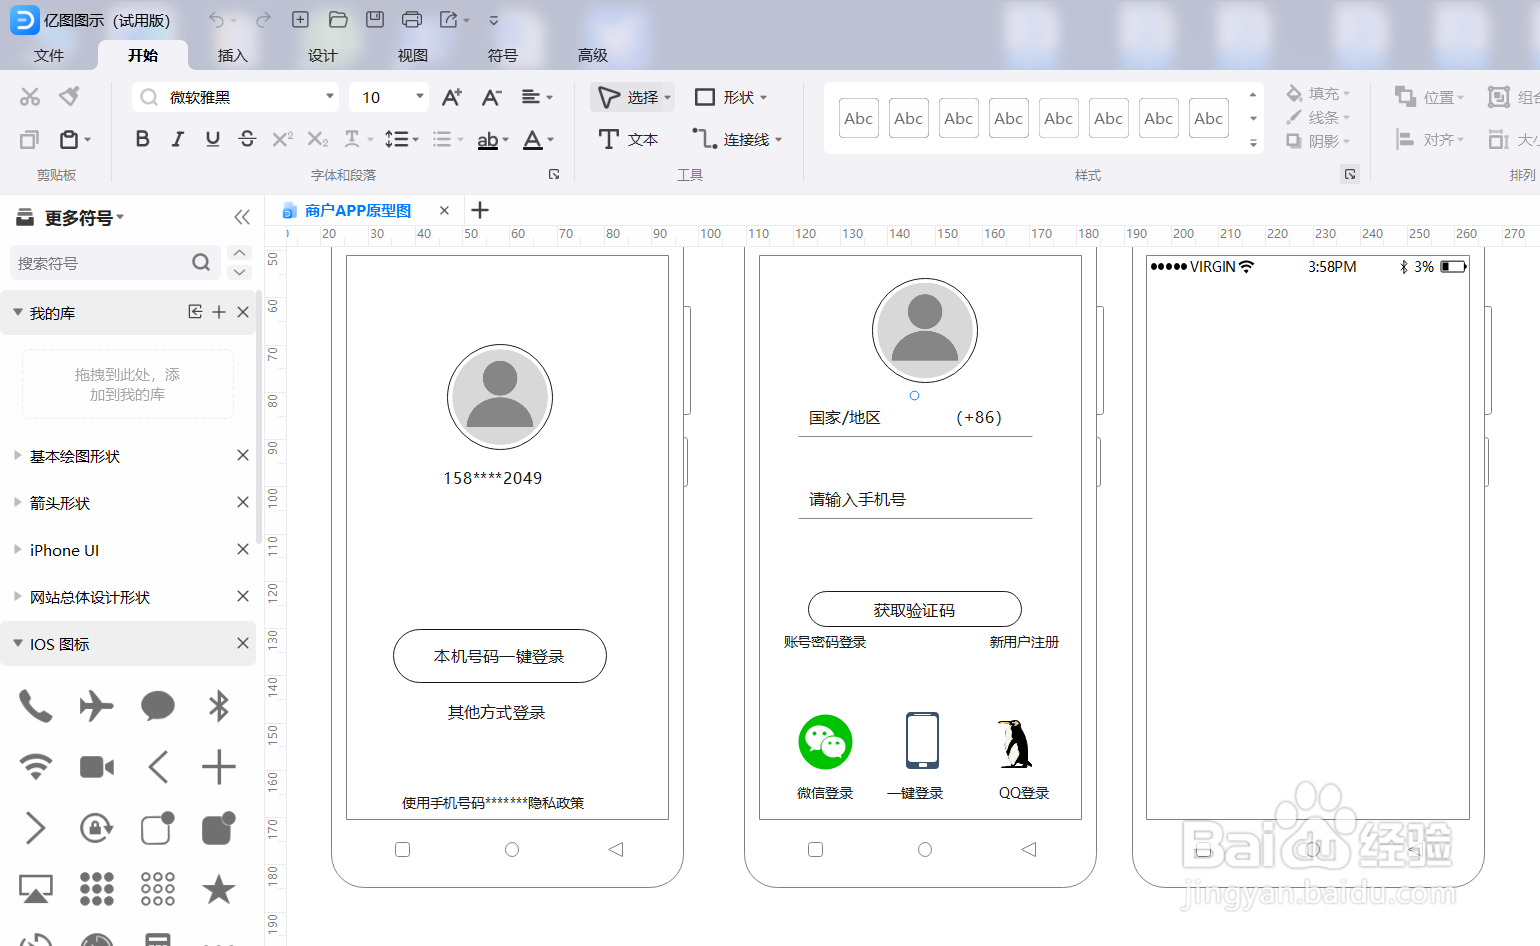Screen dimensions: 1540x946
Task: Click the 搜索符号 symbol search field
Action: point(110,262)
